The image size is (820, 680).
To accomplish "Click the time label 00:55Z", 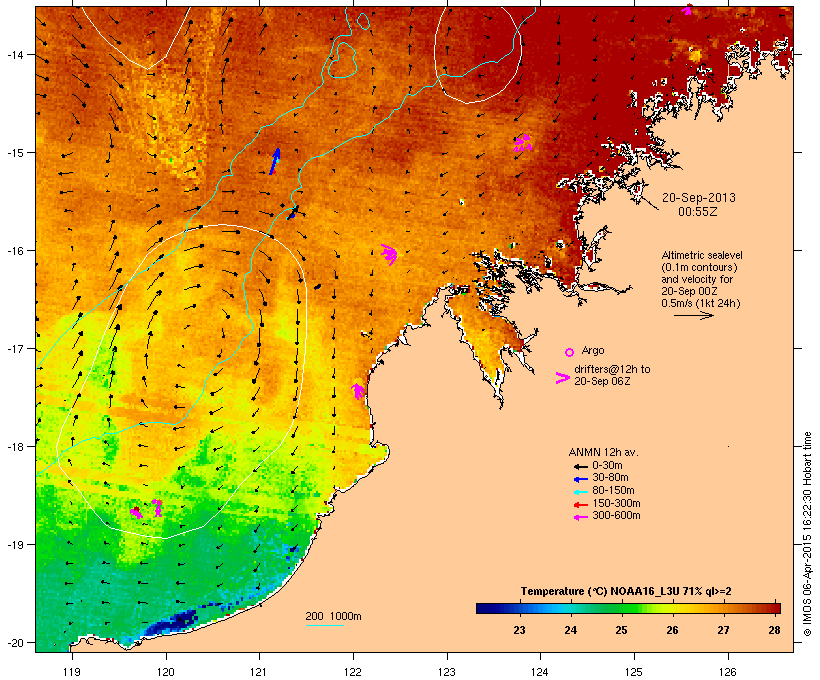I will 698,212.
